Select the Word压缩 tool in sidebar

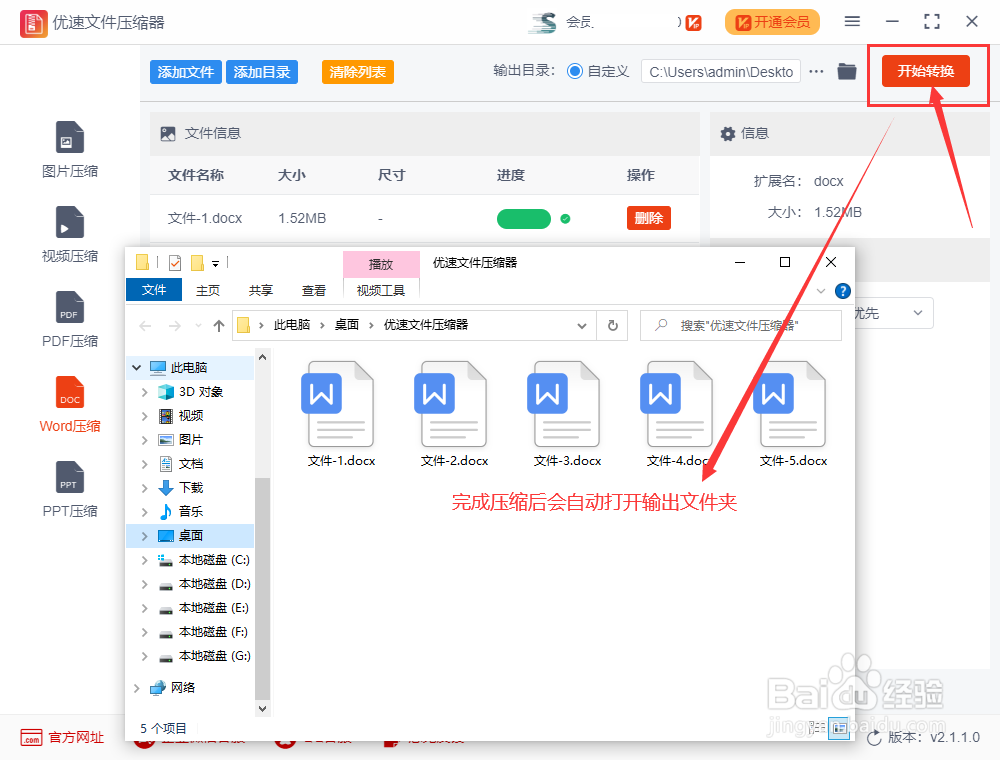pos(70,404)
